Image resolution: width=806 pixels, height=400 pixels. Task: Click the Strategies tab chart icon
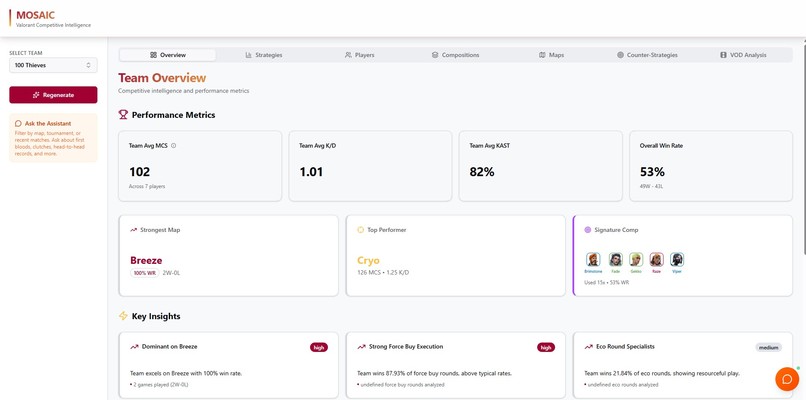[x=249, y=55]
